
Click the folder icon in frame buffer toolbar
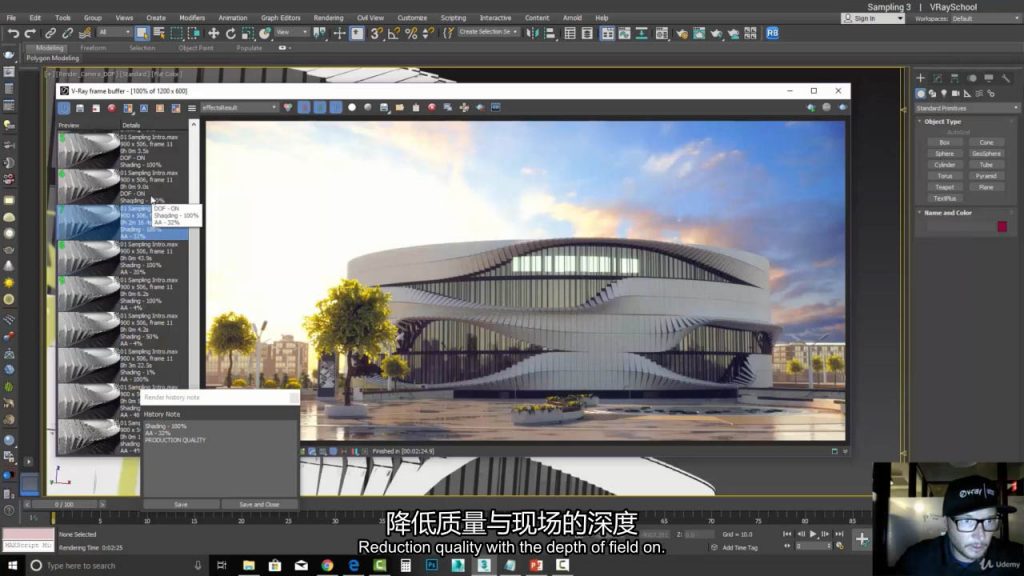(x=400, y=107)
